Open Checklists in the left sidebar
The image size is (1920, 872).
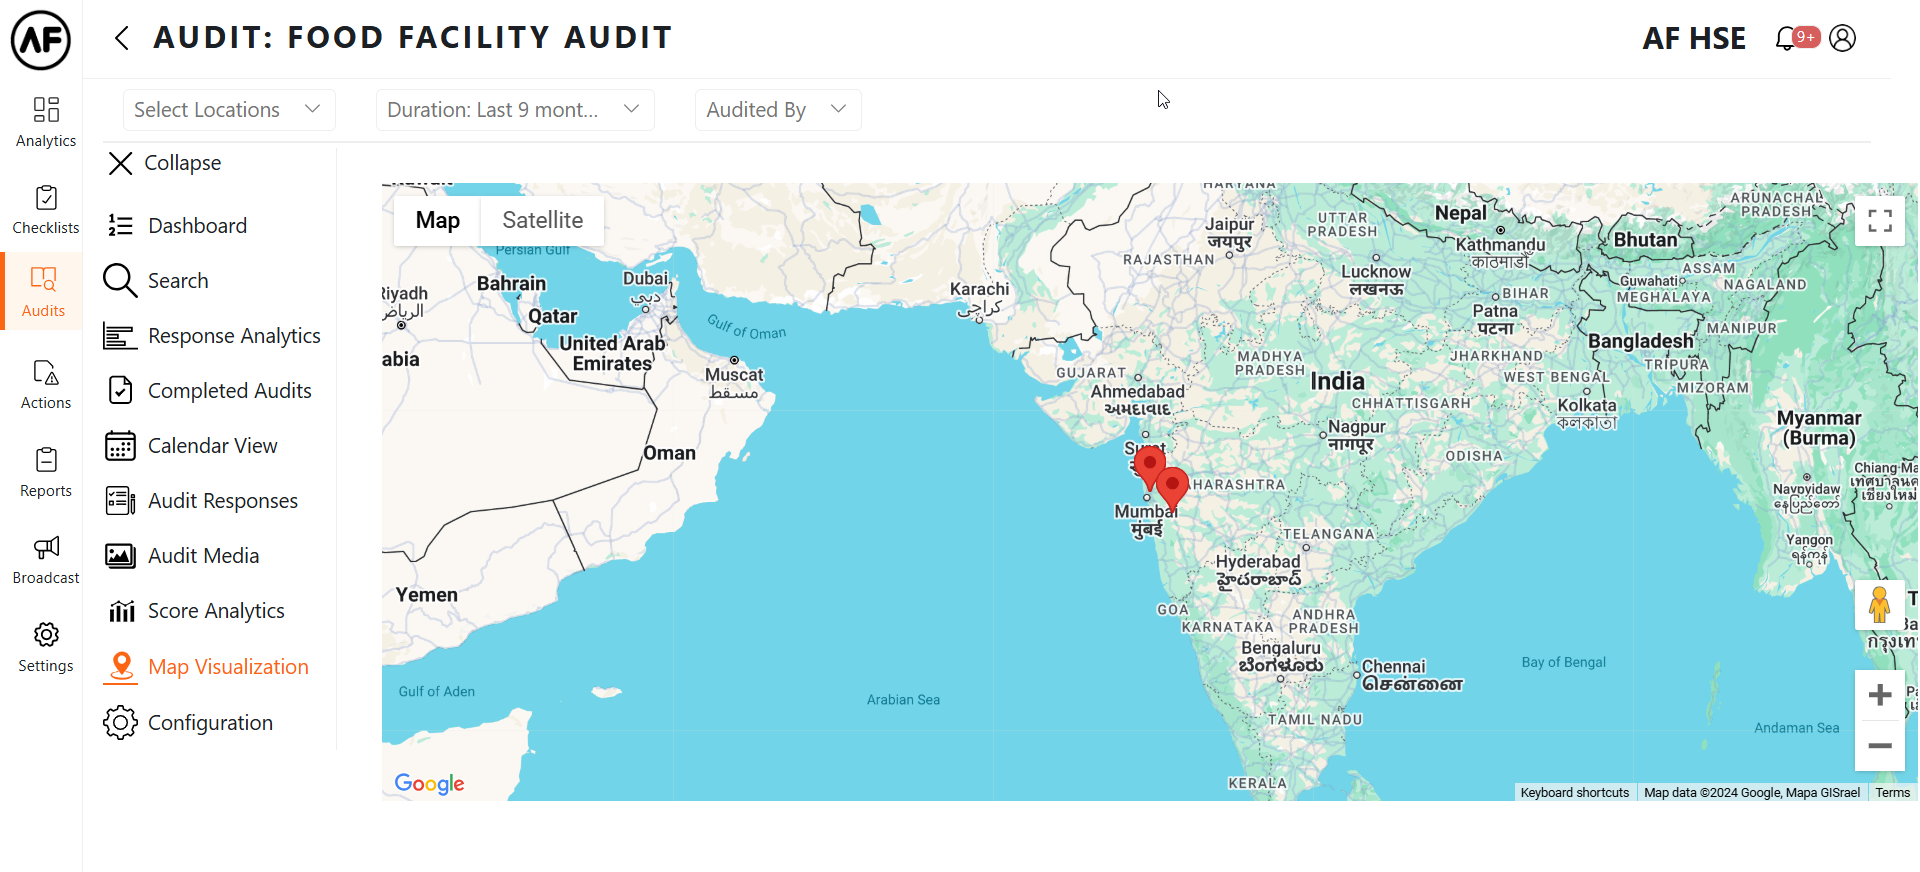tap(46, 210)
